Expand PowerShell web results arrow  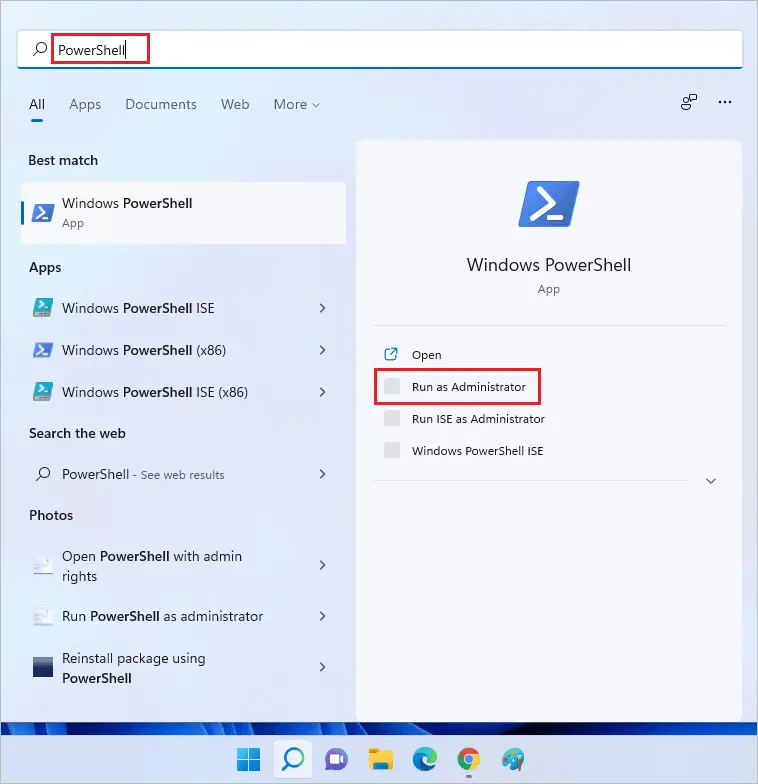322,474
